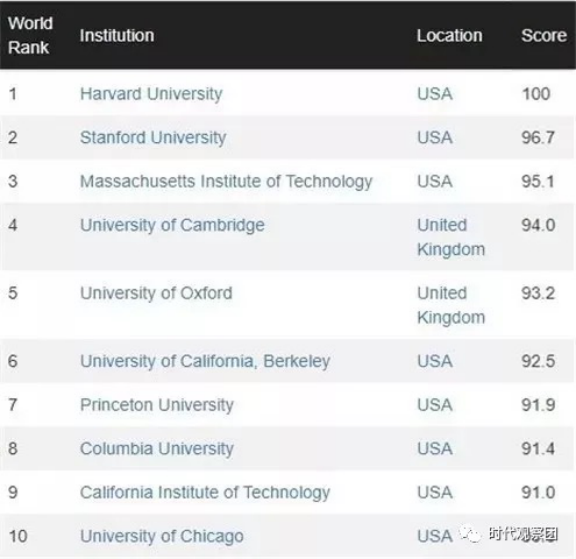Click United Kingdom location for Oxford

[451, 305]
